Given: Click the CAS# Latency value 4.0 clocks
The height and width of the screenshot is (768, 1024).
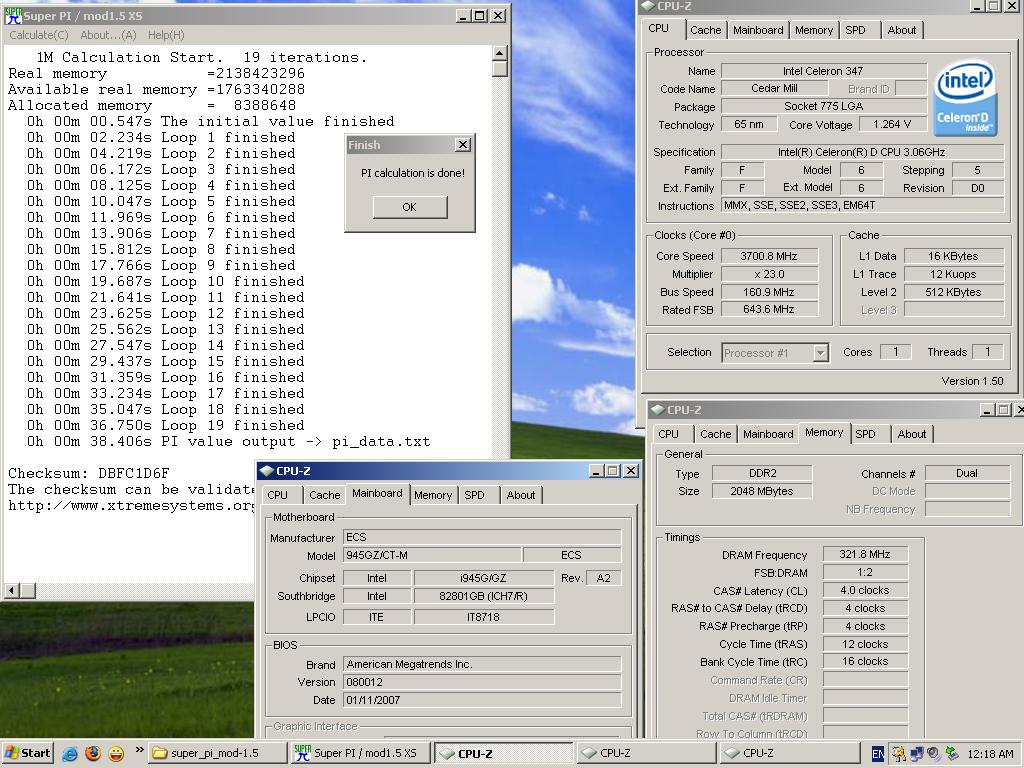Looking at the screenshot, I should tap(865, 590).
